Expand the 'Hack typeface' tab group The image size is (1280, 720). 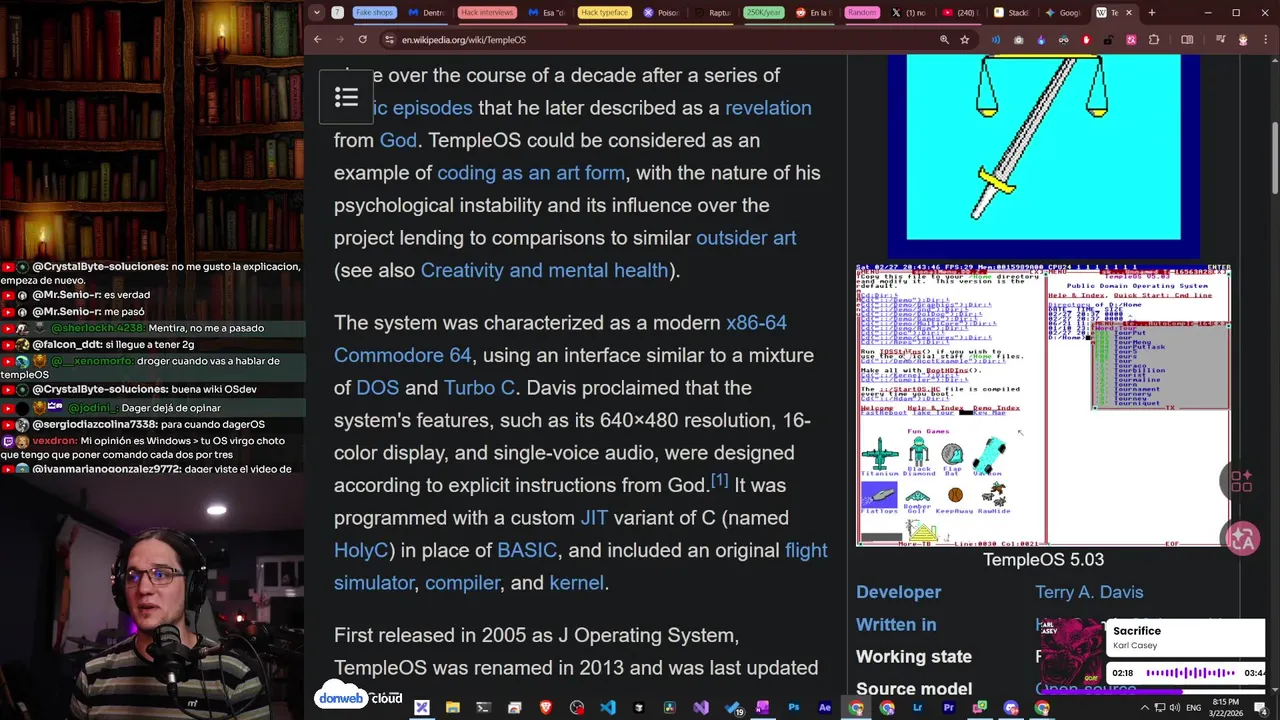(604, 12)
